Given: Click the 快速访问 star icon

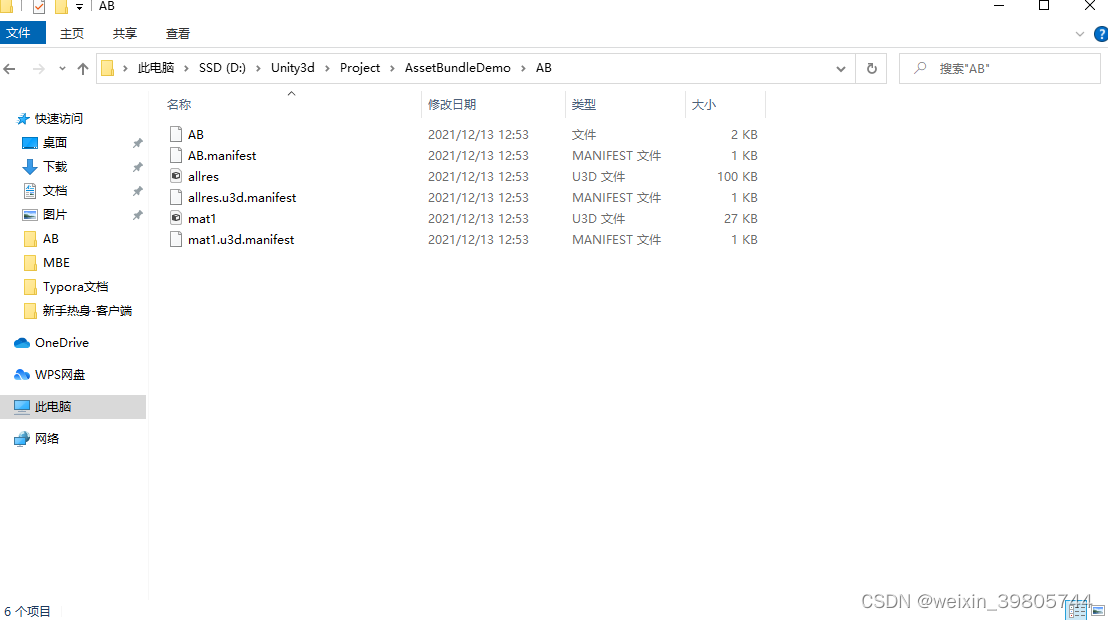Looking at the screenshot, I should click(23, 119).
